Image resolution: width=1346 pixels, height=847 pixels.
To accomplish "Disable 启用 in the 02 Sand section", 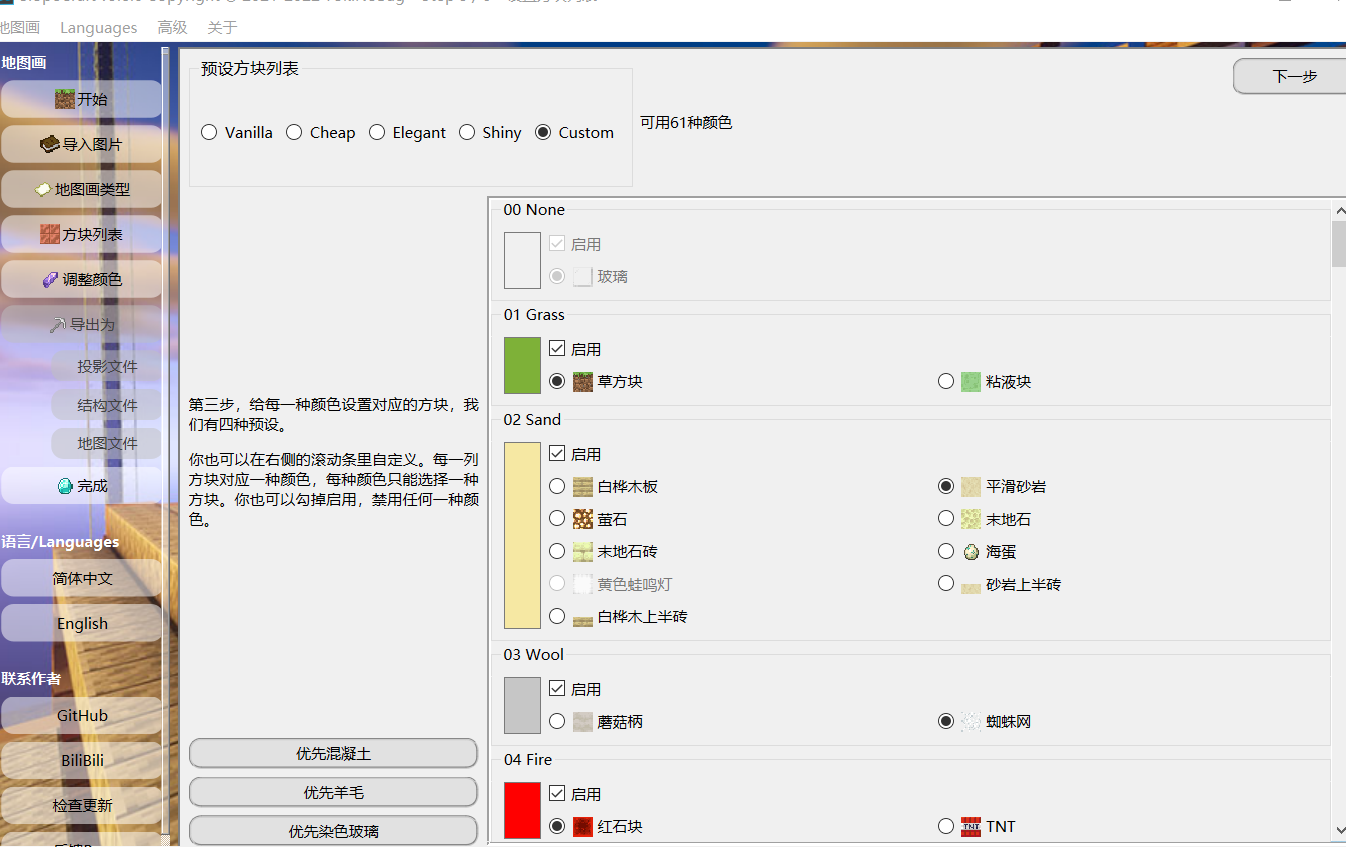I will [555, 453].
